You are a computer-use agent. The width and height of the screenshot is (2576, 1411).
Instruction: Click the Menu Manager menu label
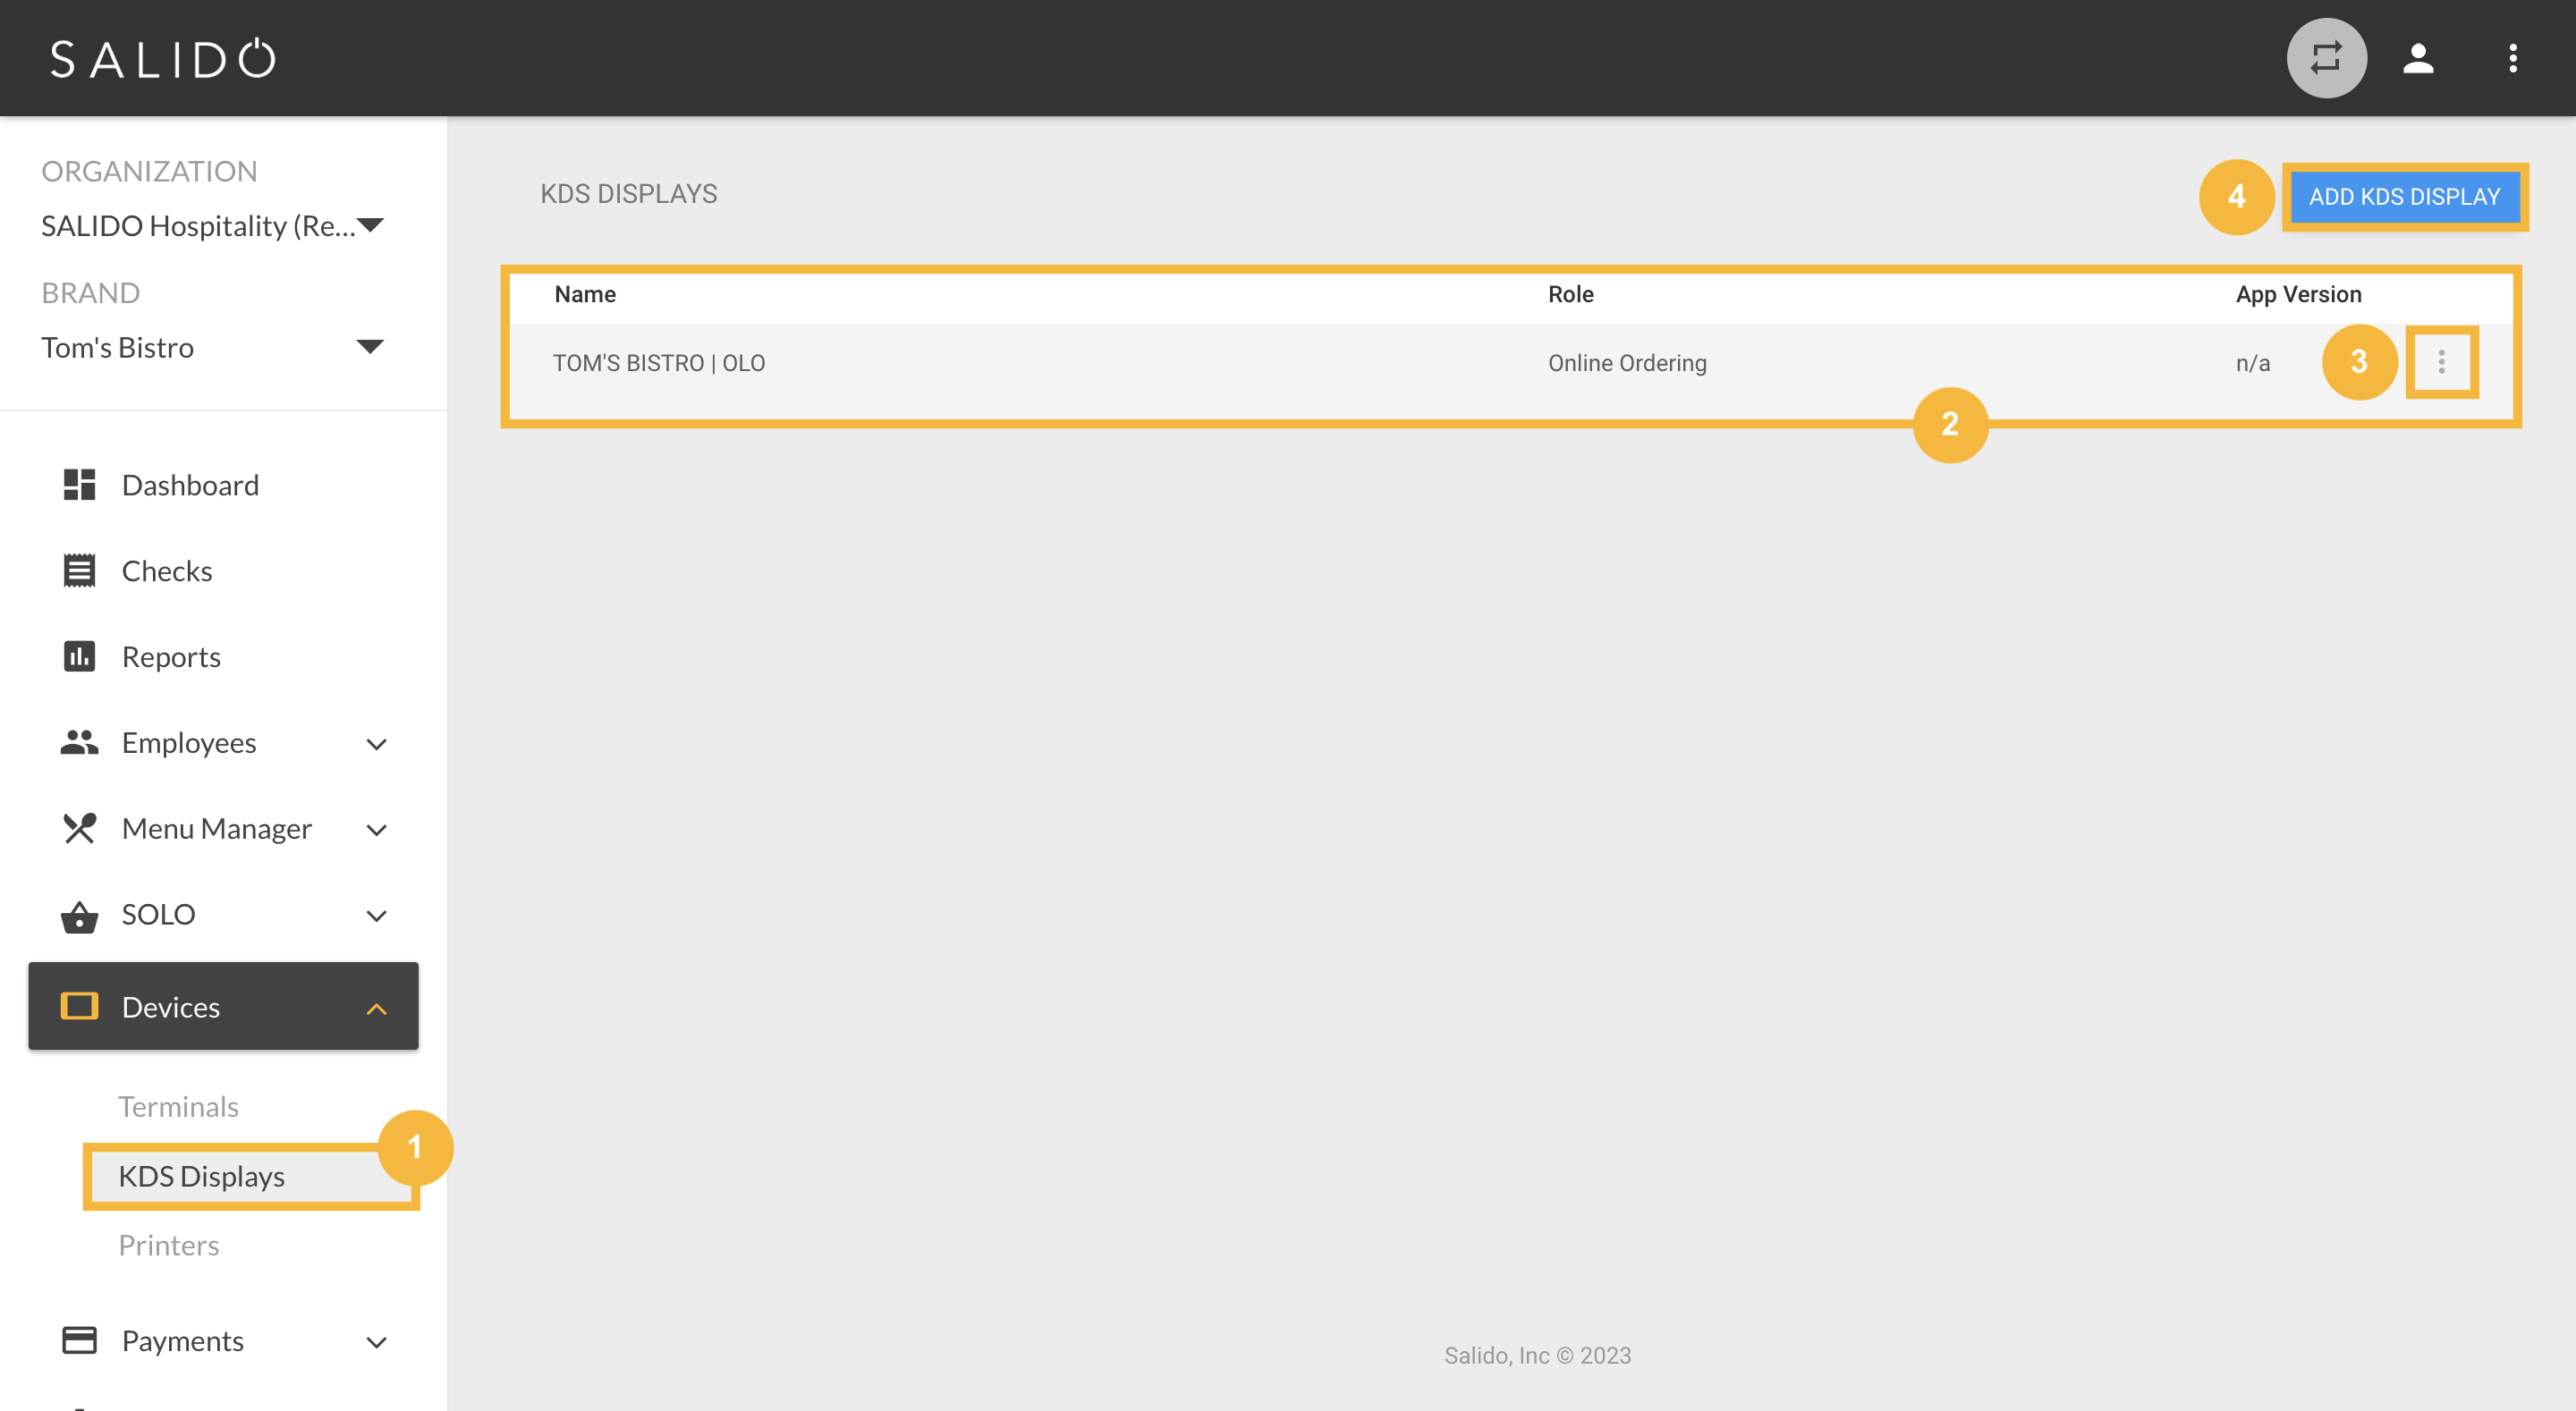click(217, 829)
